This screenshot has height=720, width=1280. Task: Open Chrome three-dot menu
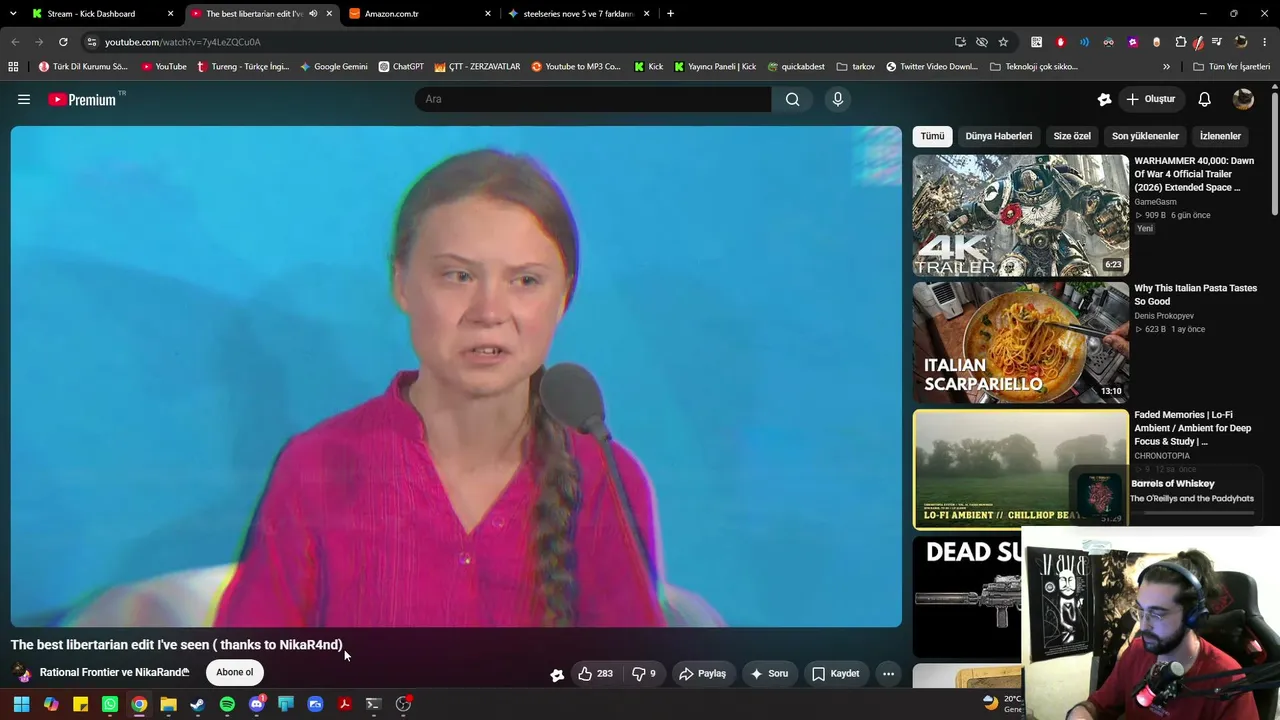coord(1266,42)
